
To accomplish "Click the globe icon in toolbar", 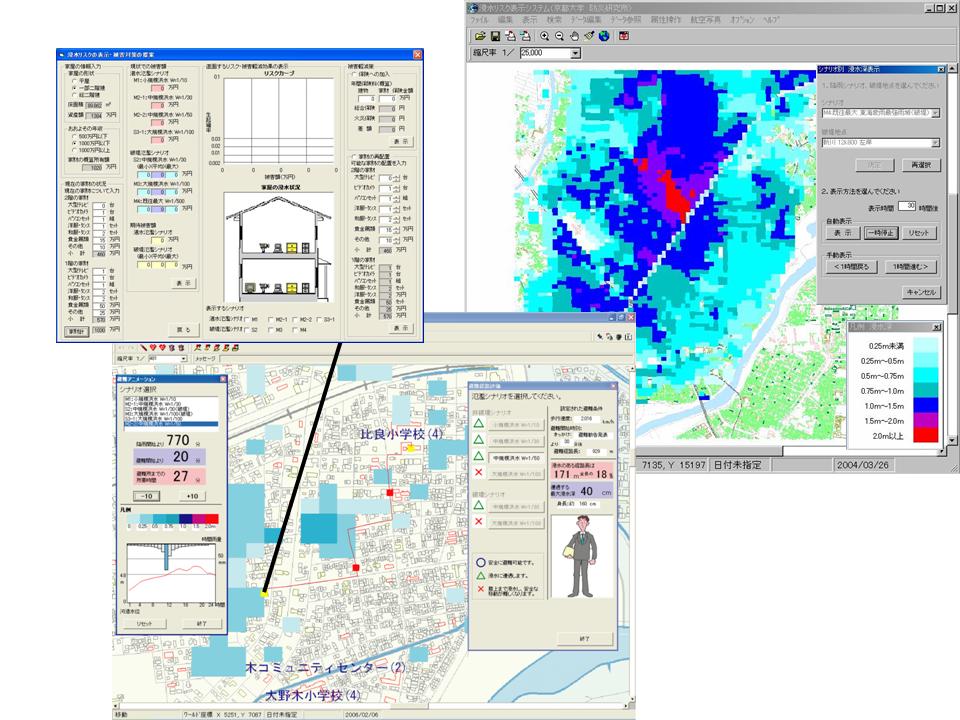I will [x=604, y=36].
